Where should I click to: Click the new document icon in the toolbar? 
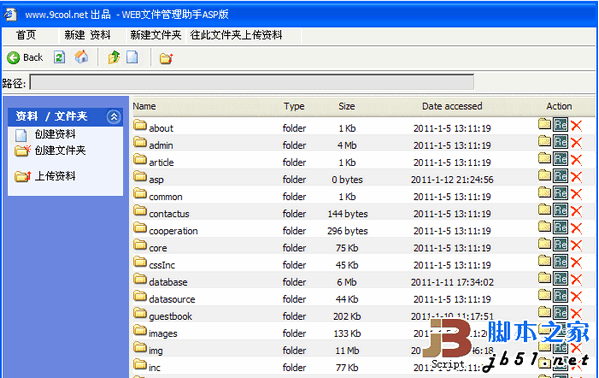(132, 57)
